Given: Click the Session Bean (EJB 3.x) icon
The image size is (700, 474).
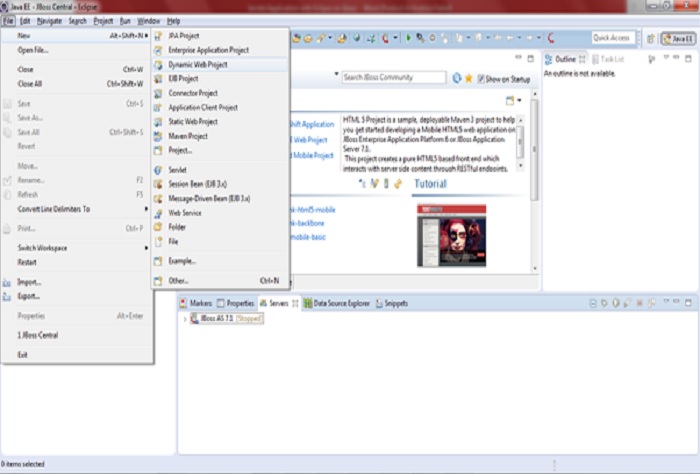Looking at the screenshot, I should (158, 184).
